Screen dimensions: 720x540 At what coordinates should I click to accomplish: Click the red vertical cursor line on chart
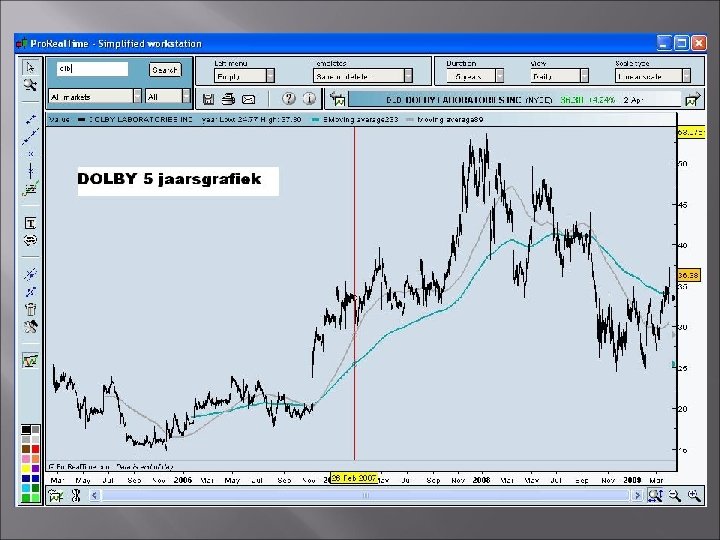354,294
